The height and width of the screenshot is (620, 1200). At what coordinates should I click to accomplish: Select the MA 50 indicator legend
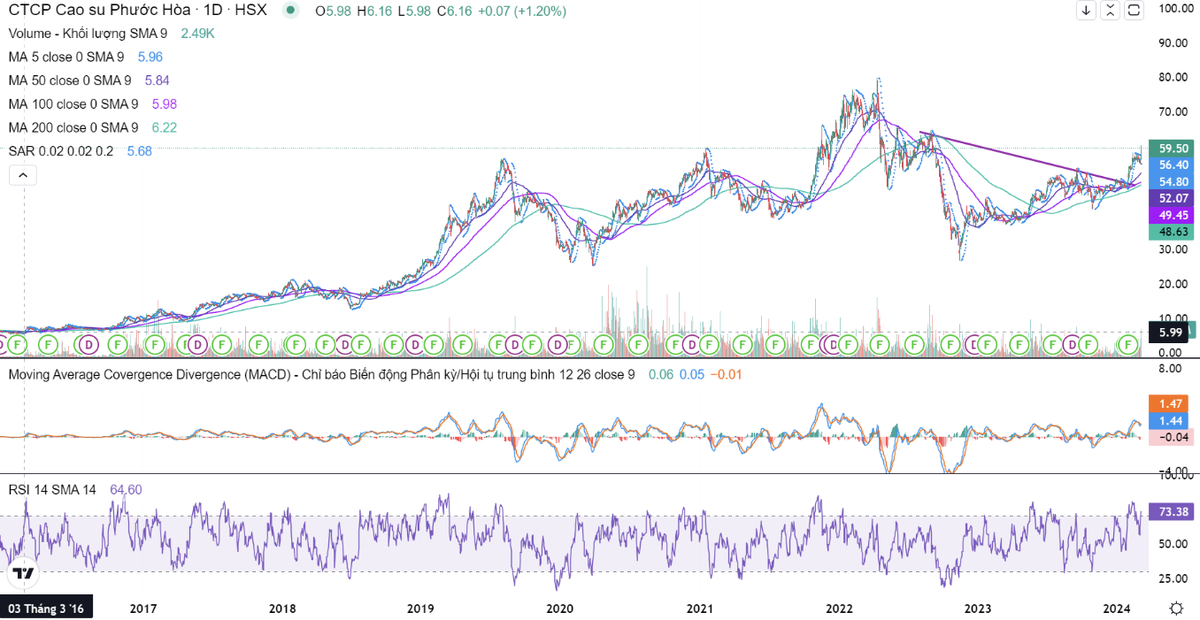tap(69, 80)
